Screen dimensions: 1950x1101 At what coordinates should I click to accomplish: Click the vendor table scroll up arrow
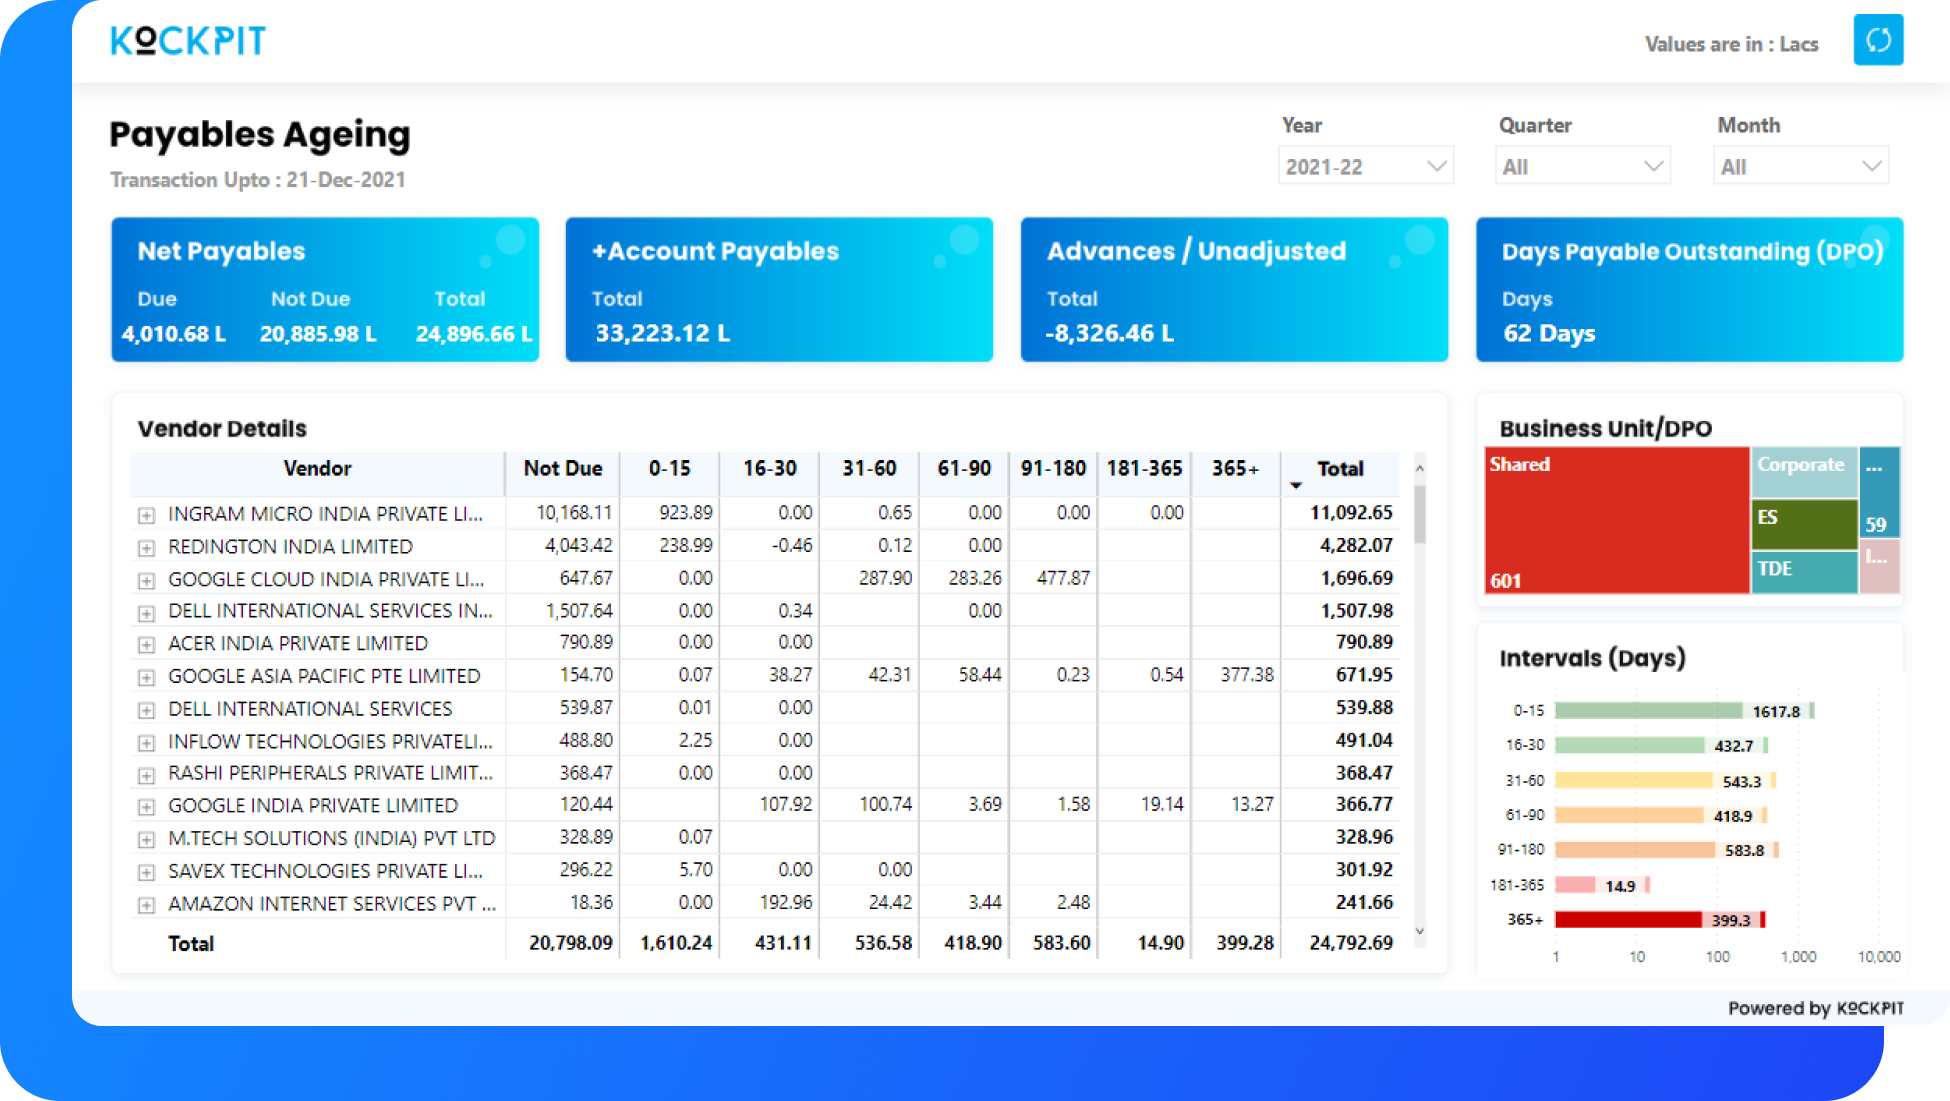[1419, 468]
